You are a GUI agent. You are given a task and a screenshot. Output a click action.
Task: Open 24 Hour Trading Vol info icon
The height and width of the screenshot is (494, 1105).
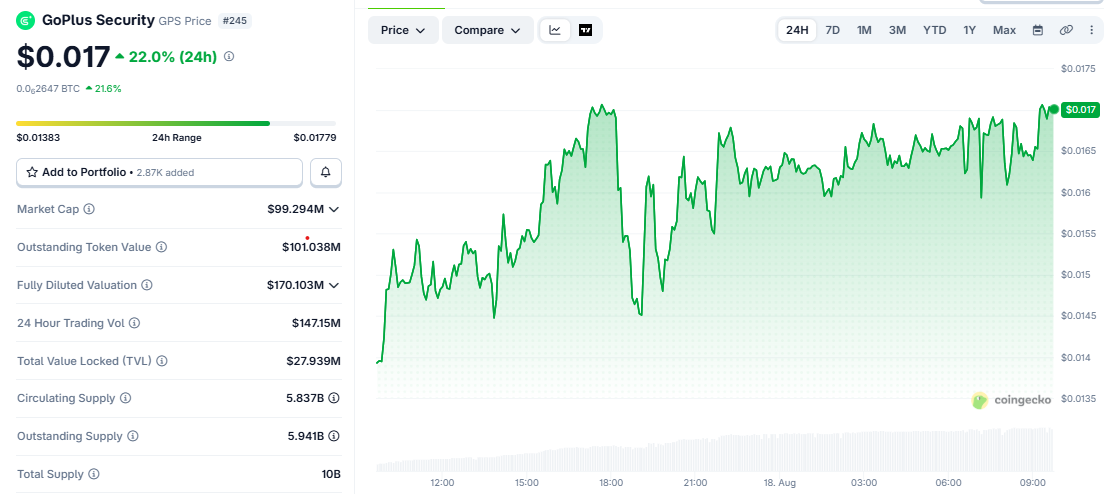[x=134, y=323]
